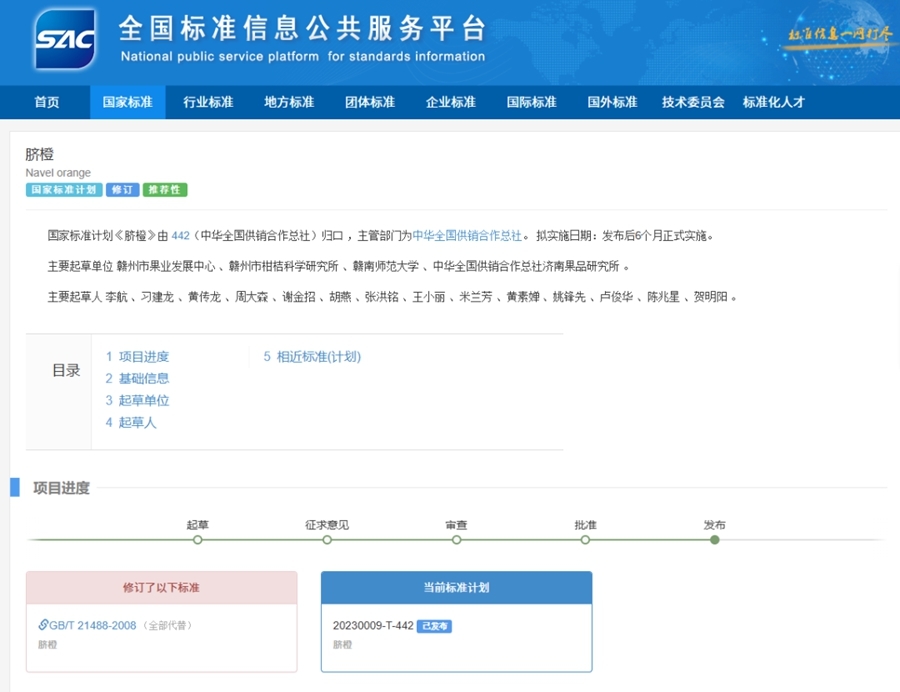900x692 pixels.
Task: Click the Navel orange subtitle
Action: [58, 173]
